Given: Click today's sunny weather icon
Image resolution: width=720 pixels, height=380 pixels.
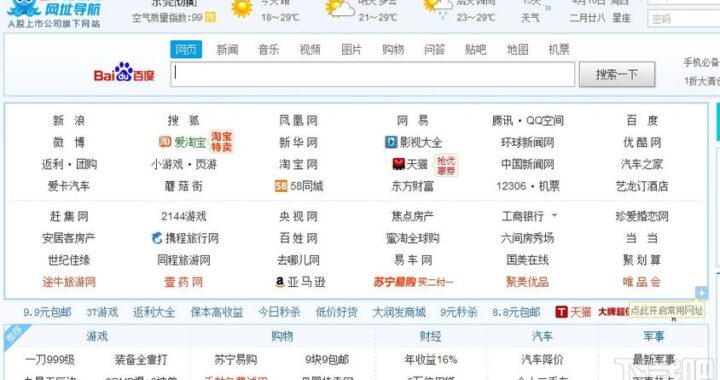Looking at the screenshot, I should click(x=242, y=7).
